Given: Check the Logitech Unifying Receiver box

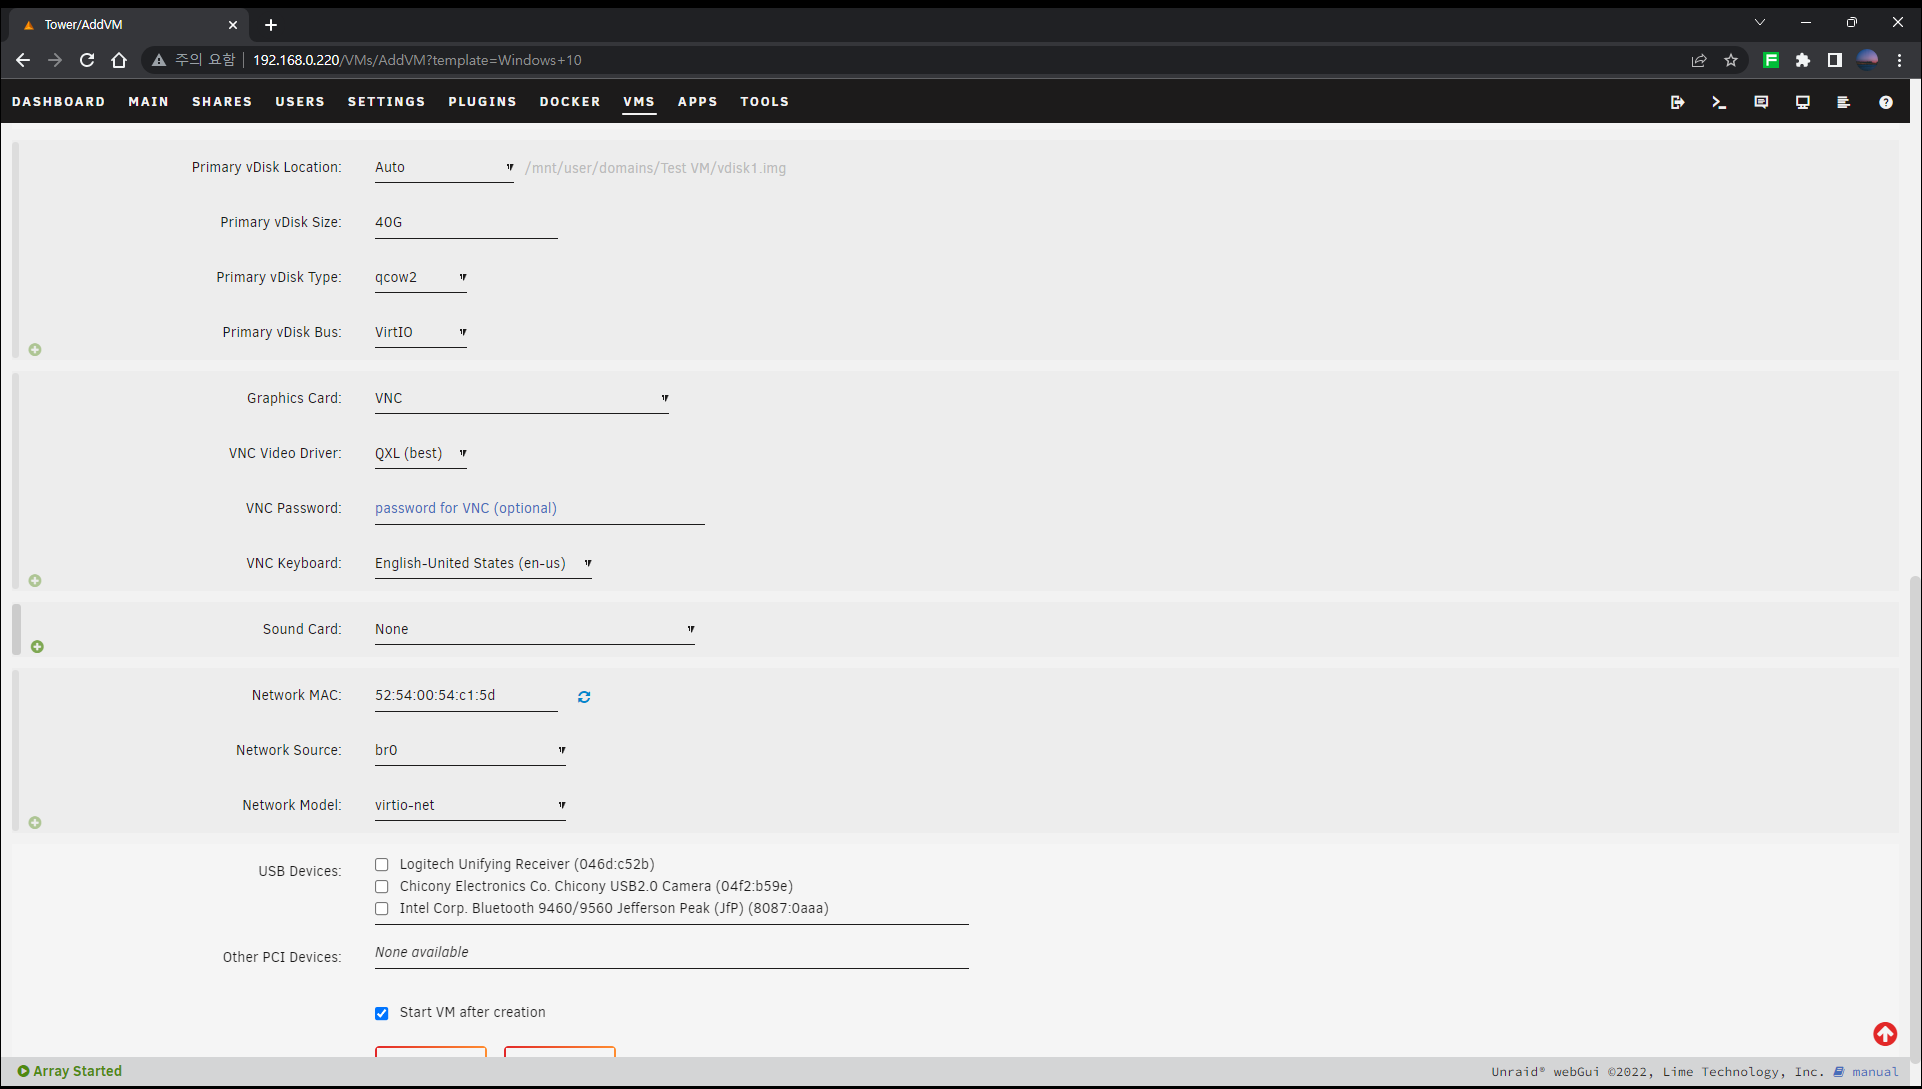Looking at the screenshot, I should (x=382, y=865).
